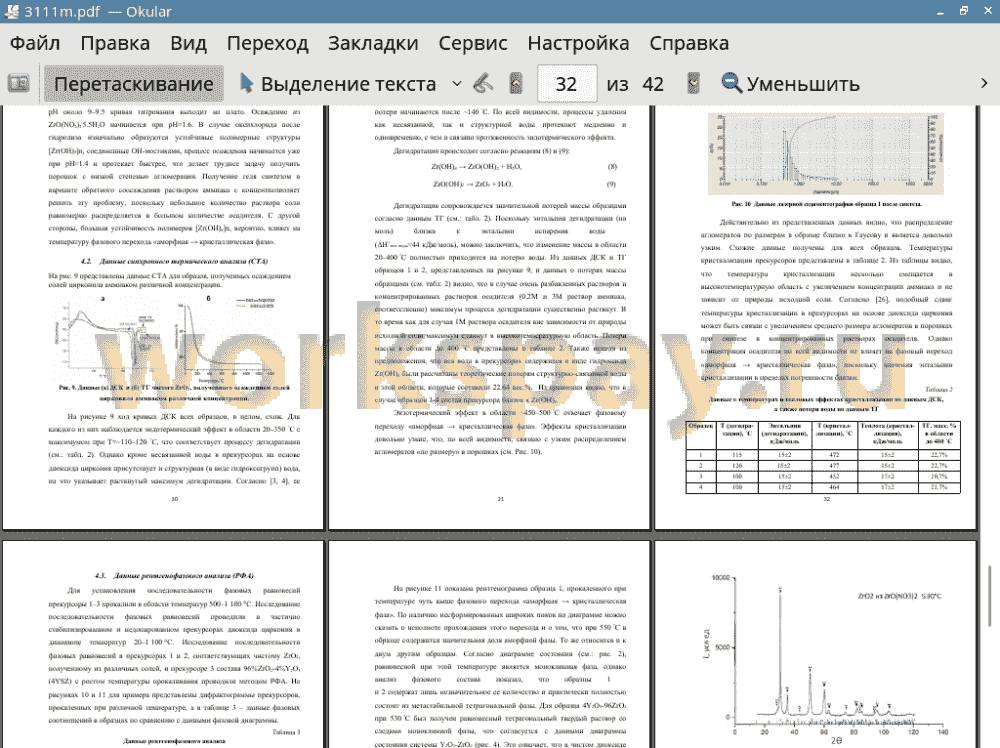
Task: Click the page number field showing 32
Action: [x=567, y=84]
